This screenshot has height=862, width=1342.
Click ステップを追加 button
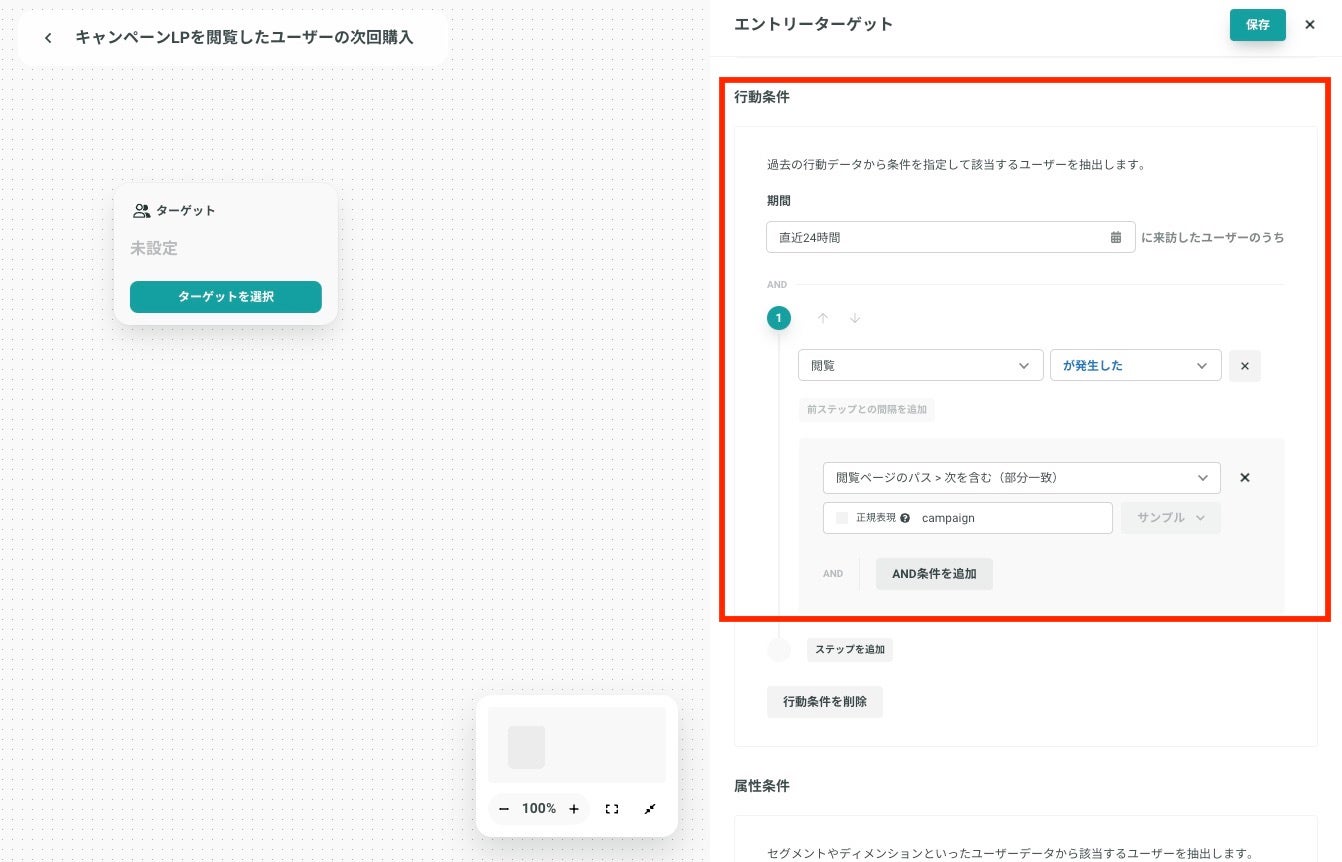click(849, 650)
